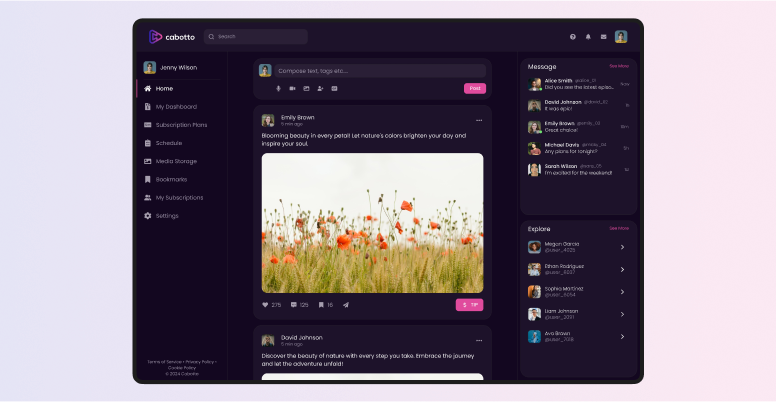Open the notifications bell

pos(588,37)
